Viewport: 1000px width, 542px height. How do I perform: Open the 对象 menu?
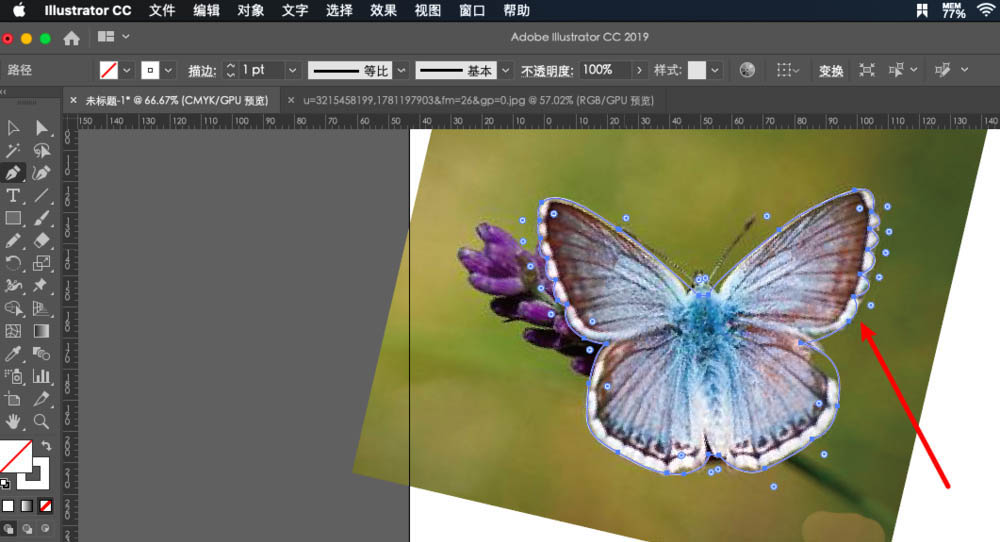click(x=251, y=11)
